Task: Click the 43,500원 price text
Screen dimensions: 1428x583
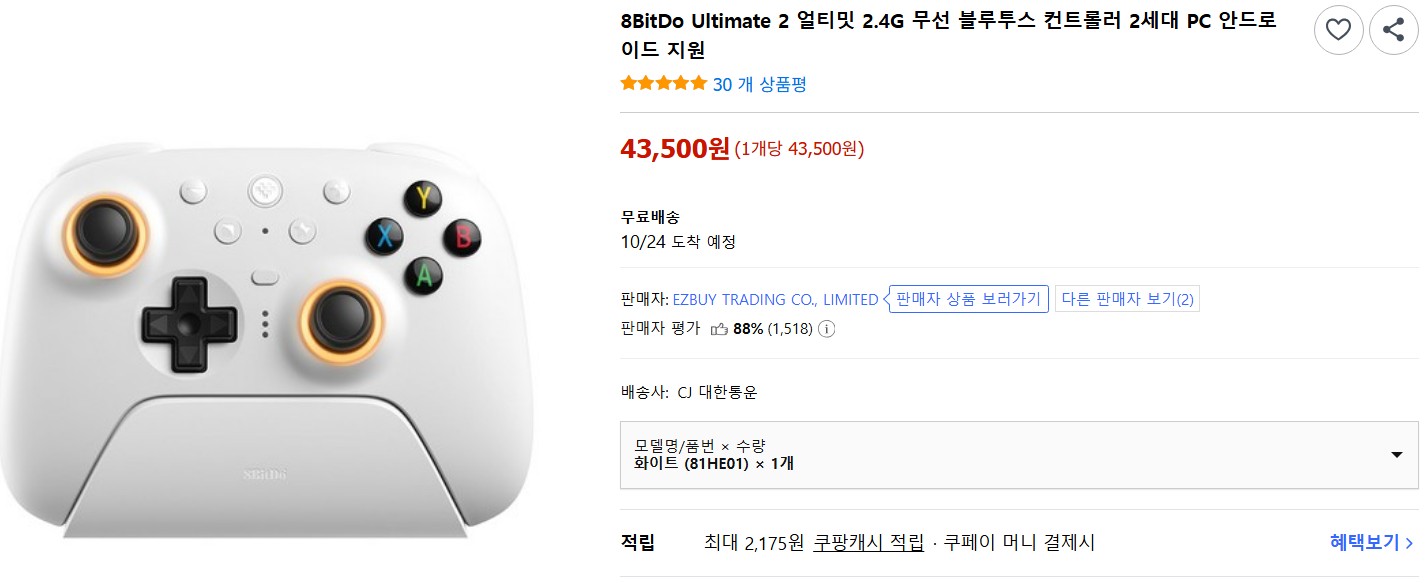Action: [675, 149]
